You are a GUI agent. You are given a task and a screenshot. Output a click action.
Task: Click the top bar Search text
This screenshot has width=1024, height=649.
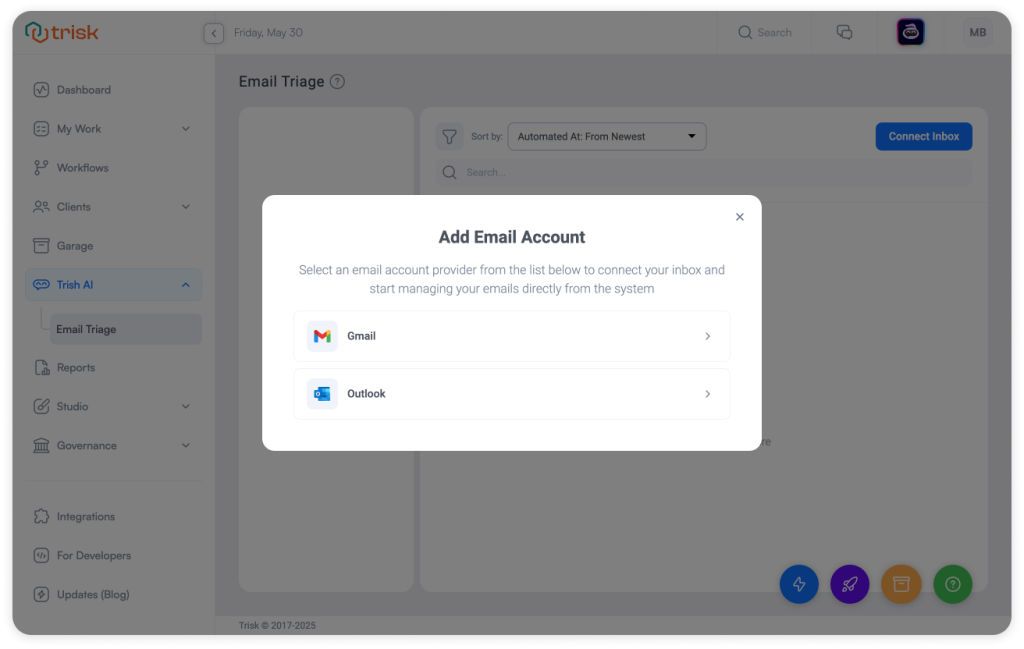pyautogui.click(x=774, y=33)
